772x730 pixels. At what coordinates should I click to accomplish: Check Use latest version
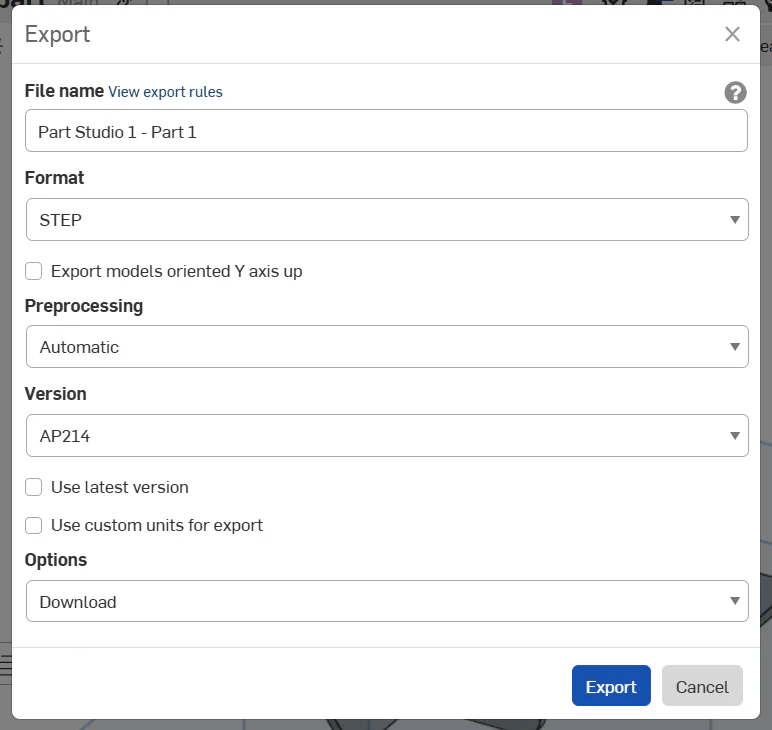point(33,487)
